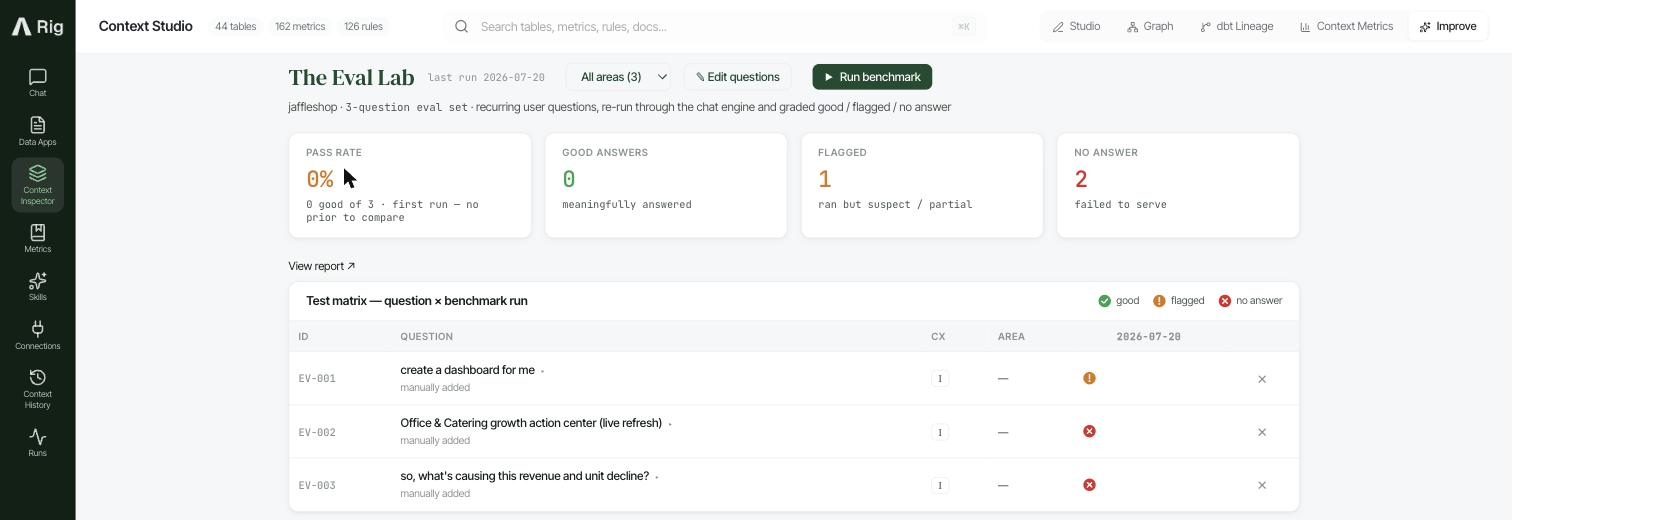Expand the All areas (3) dropdown
This screenshot has height=520, width=1680.
[618, 77]
